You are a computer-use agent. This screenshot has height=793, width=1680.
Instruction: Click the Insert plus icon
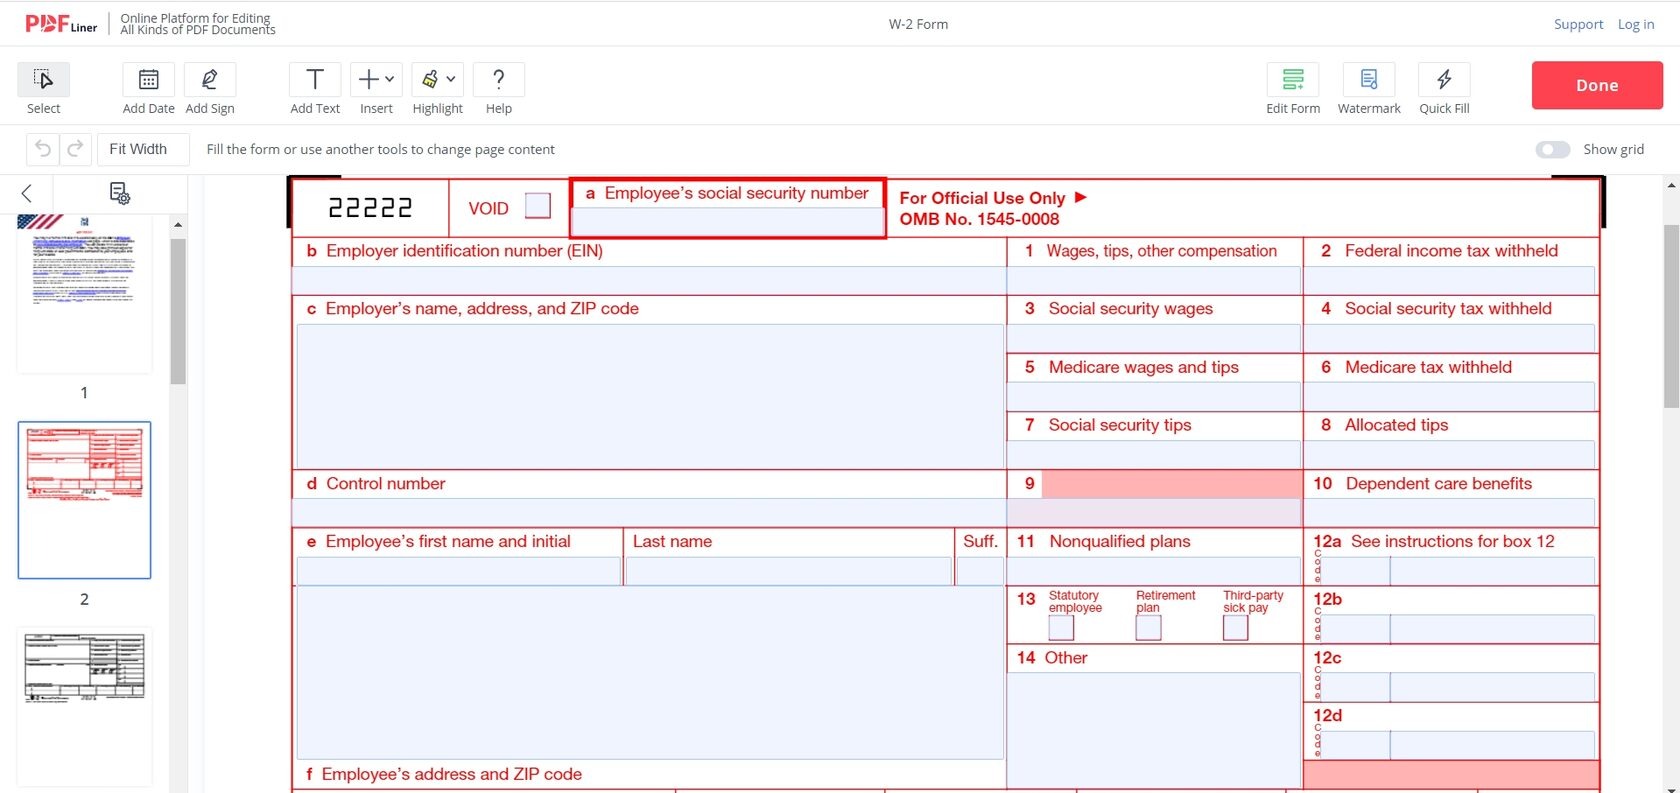[x=369, y=79]
